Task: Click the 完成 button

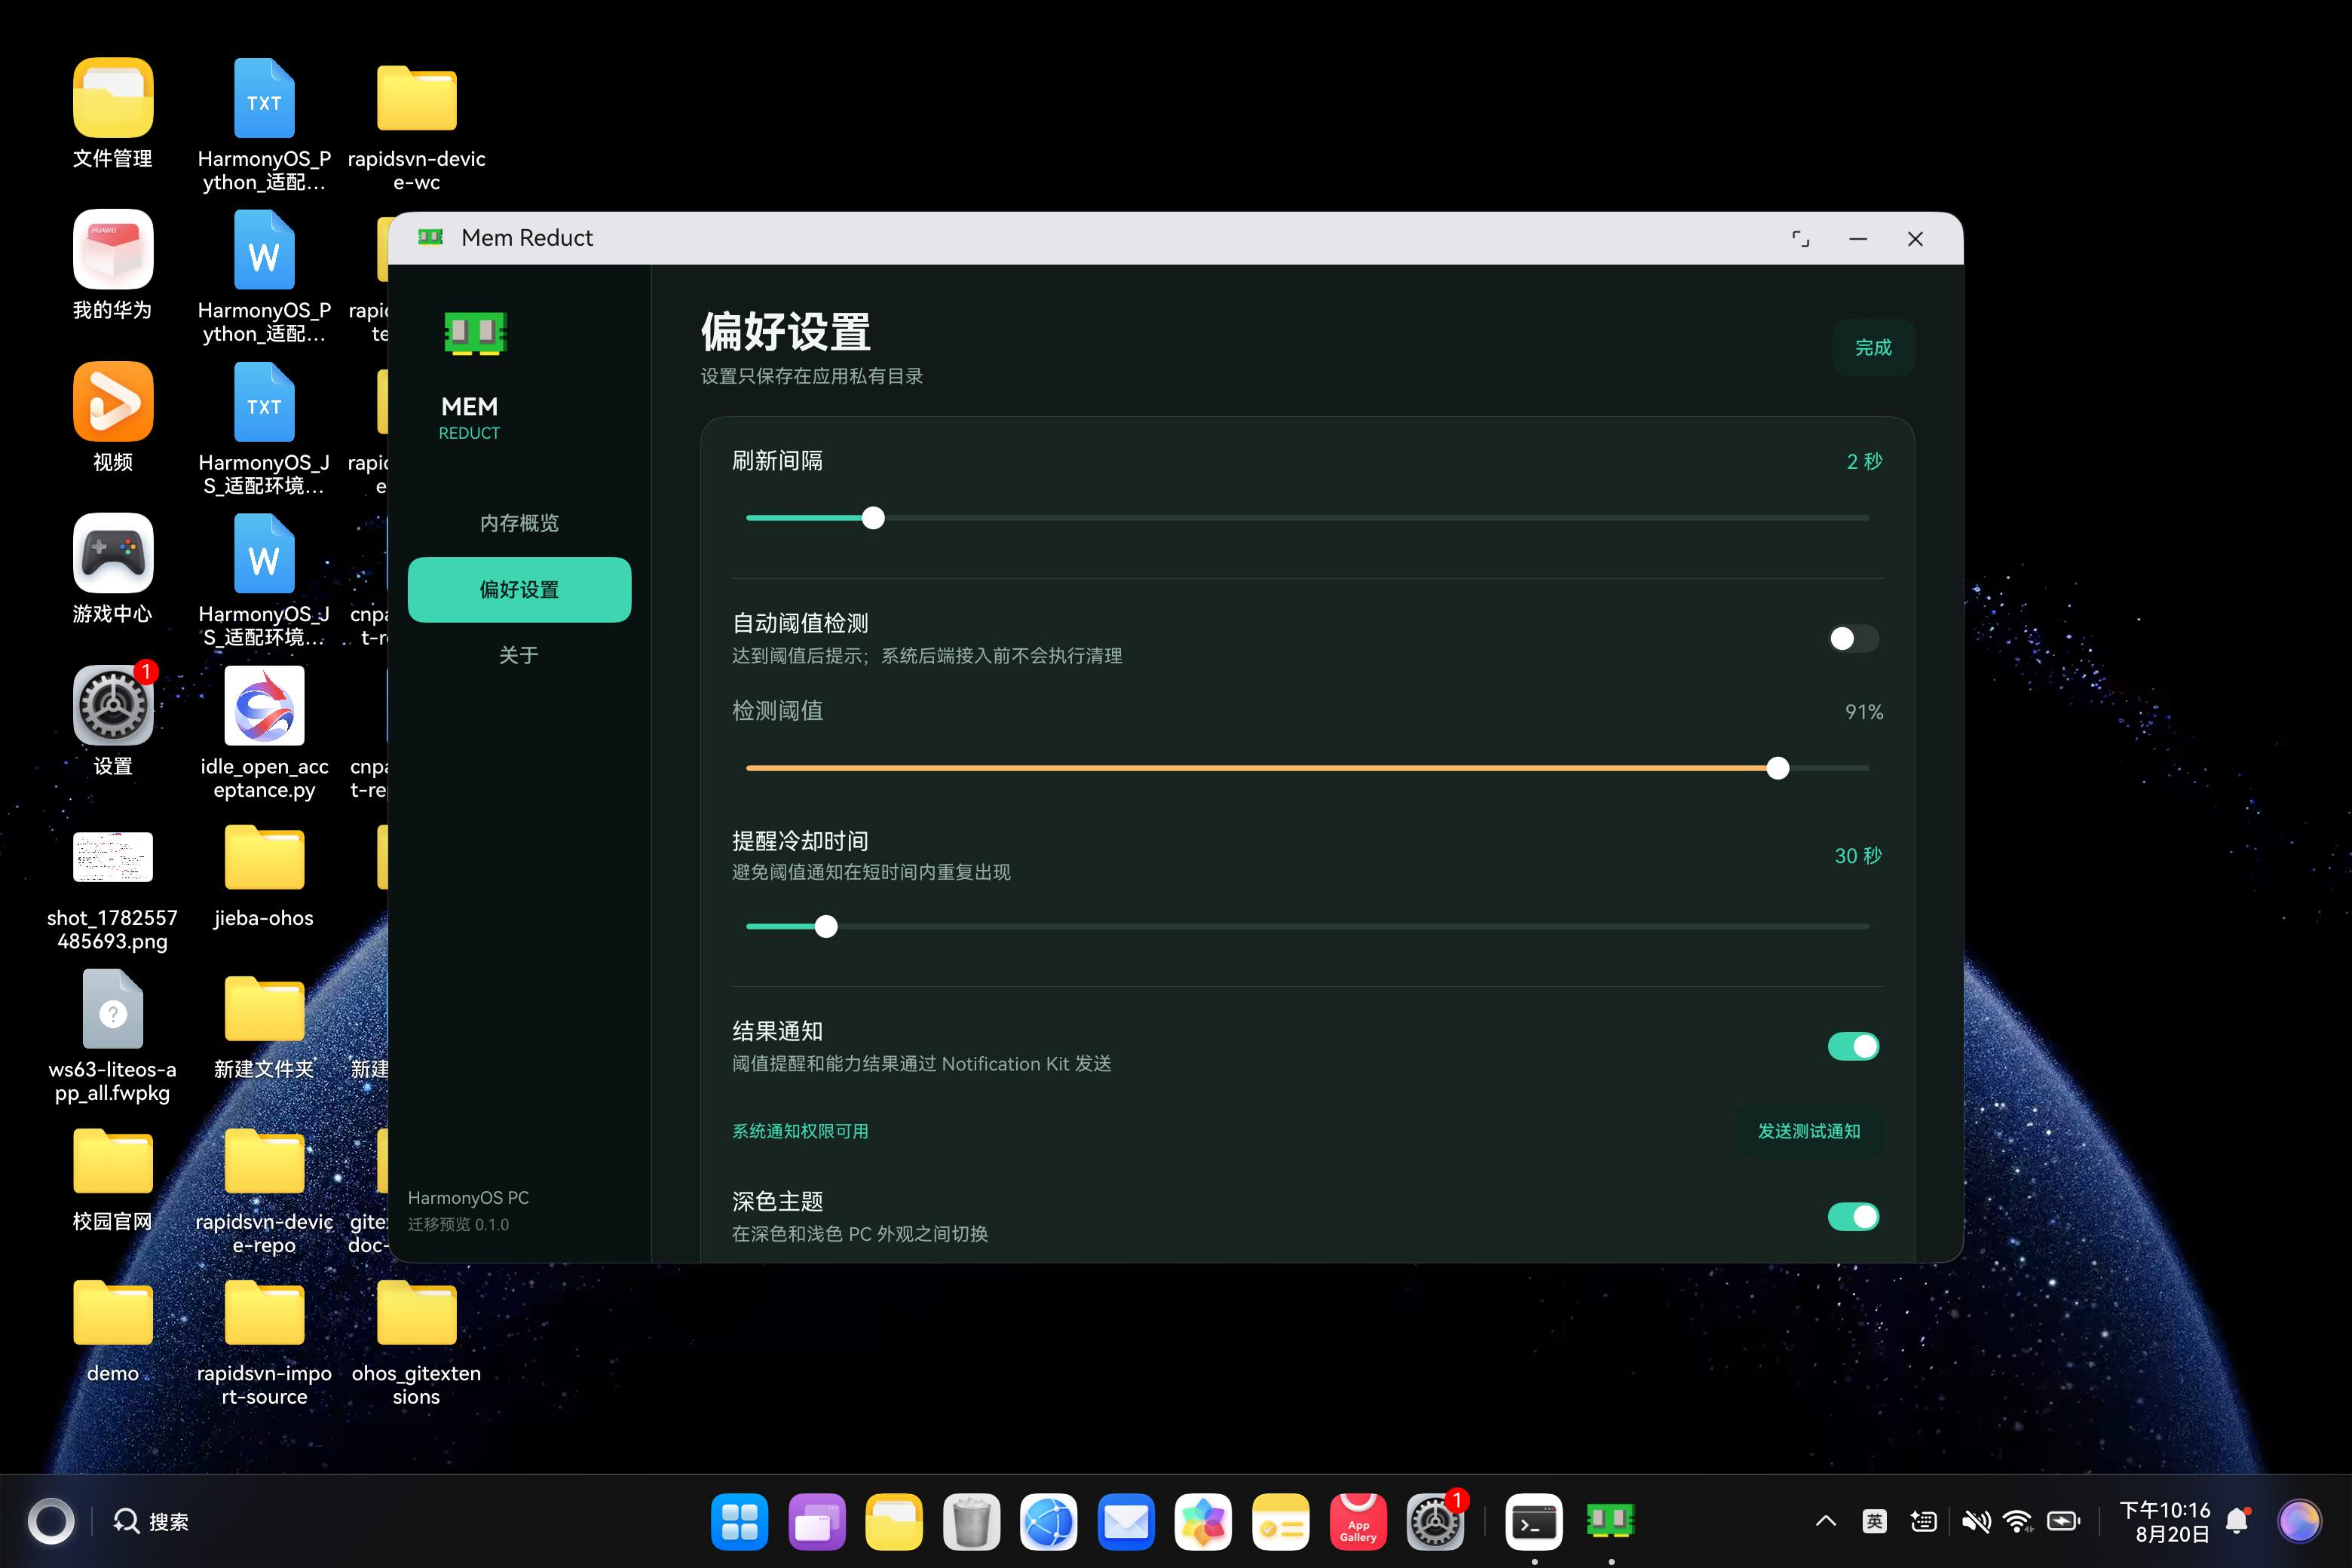Action: point(1873,347)
